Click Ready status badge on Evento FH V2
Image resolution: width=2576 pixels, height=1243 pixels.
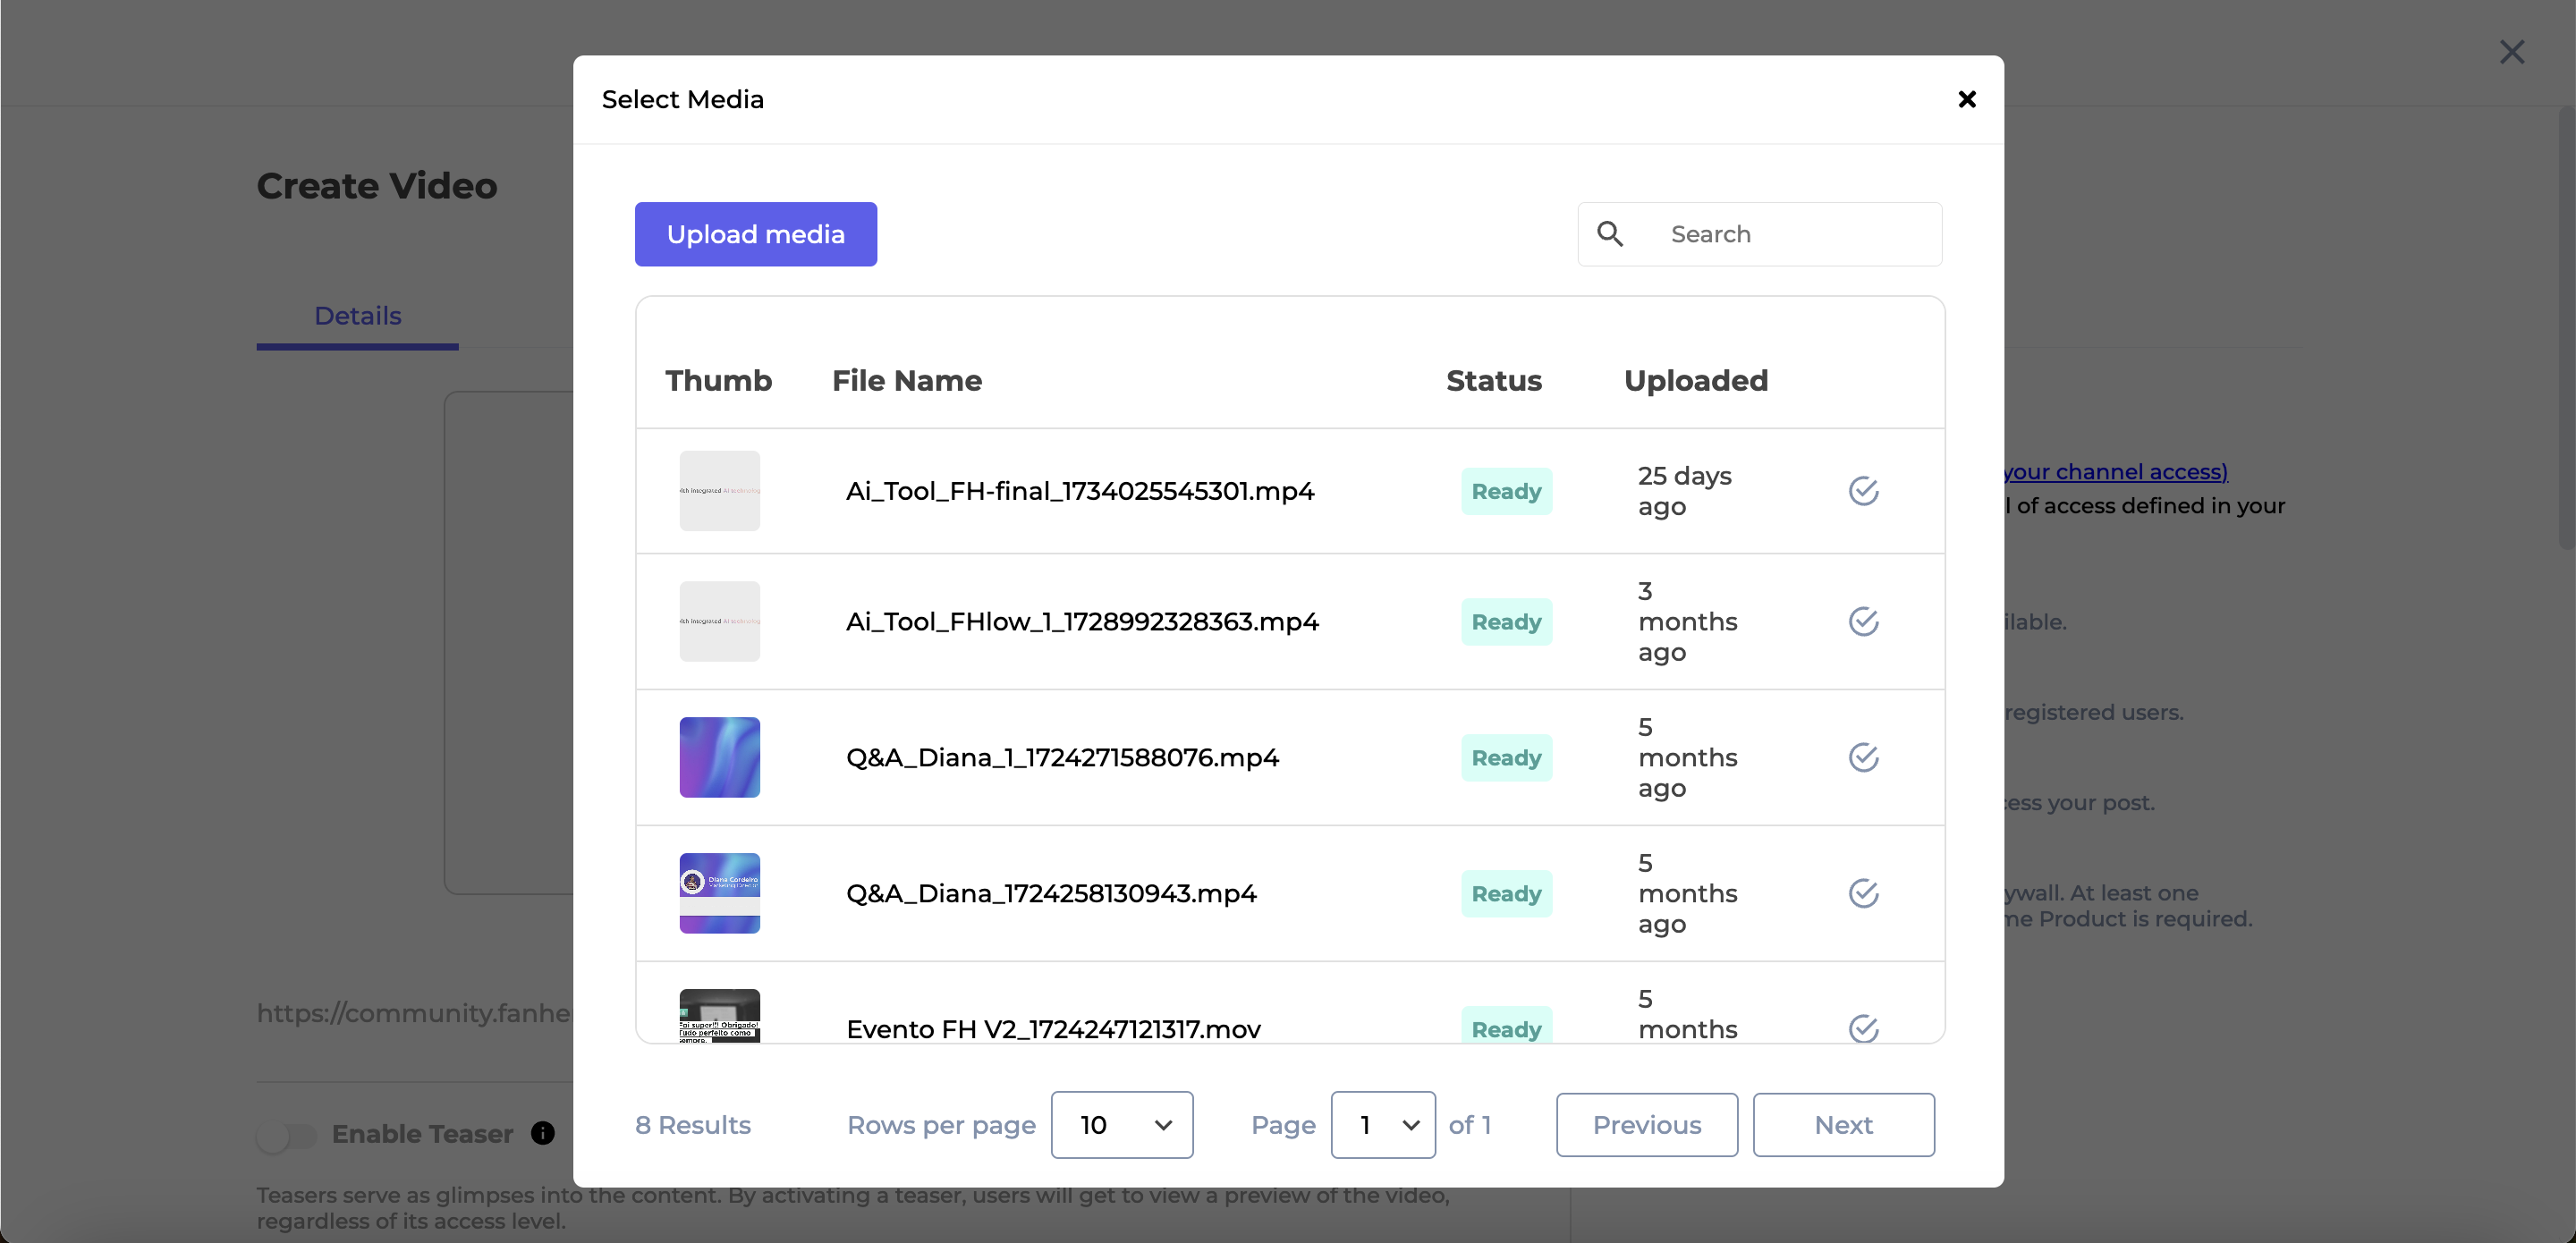click(x=1504, y=1029)
